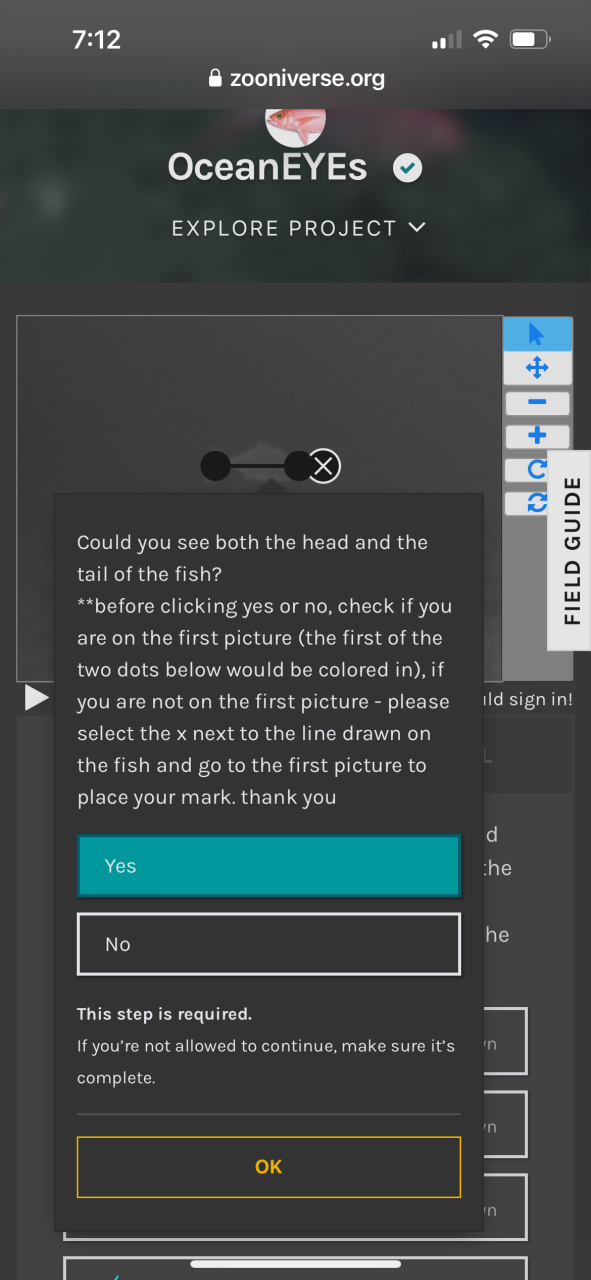Reset the image view
The image size is (591, 1280).
click(x=537, y=503)
